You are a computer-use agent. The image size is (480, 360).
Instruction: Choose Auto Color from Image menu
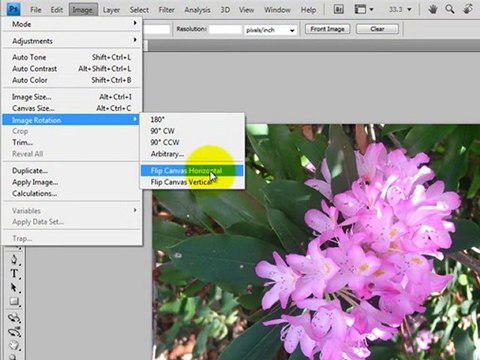72,80
